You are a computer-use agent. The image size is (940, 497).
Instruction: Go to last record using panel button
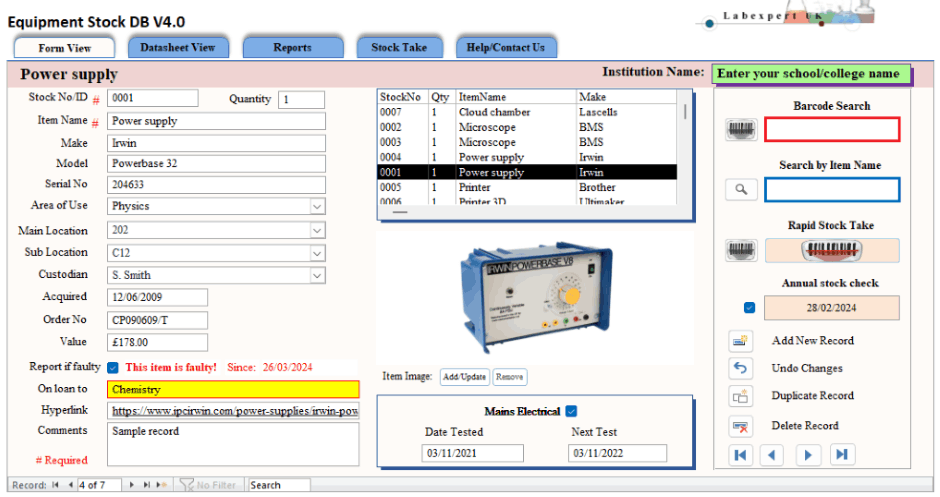(842, 455)
